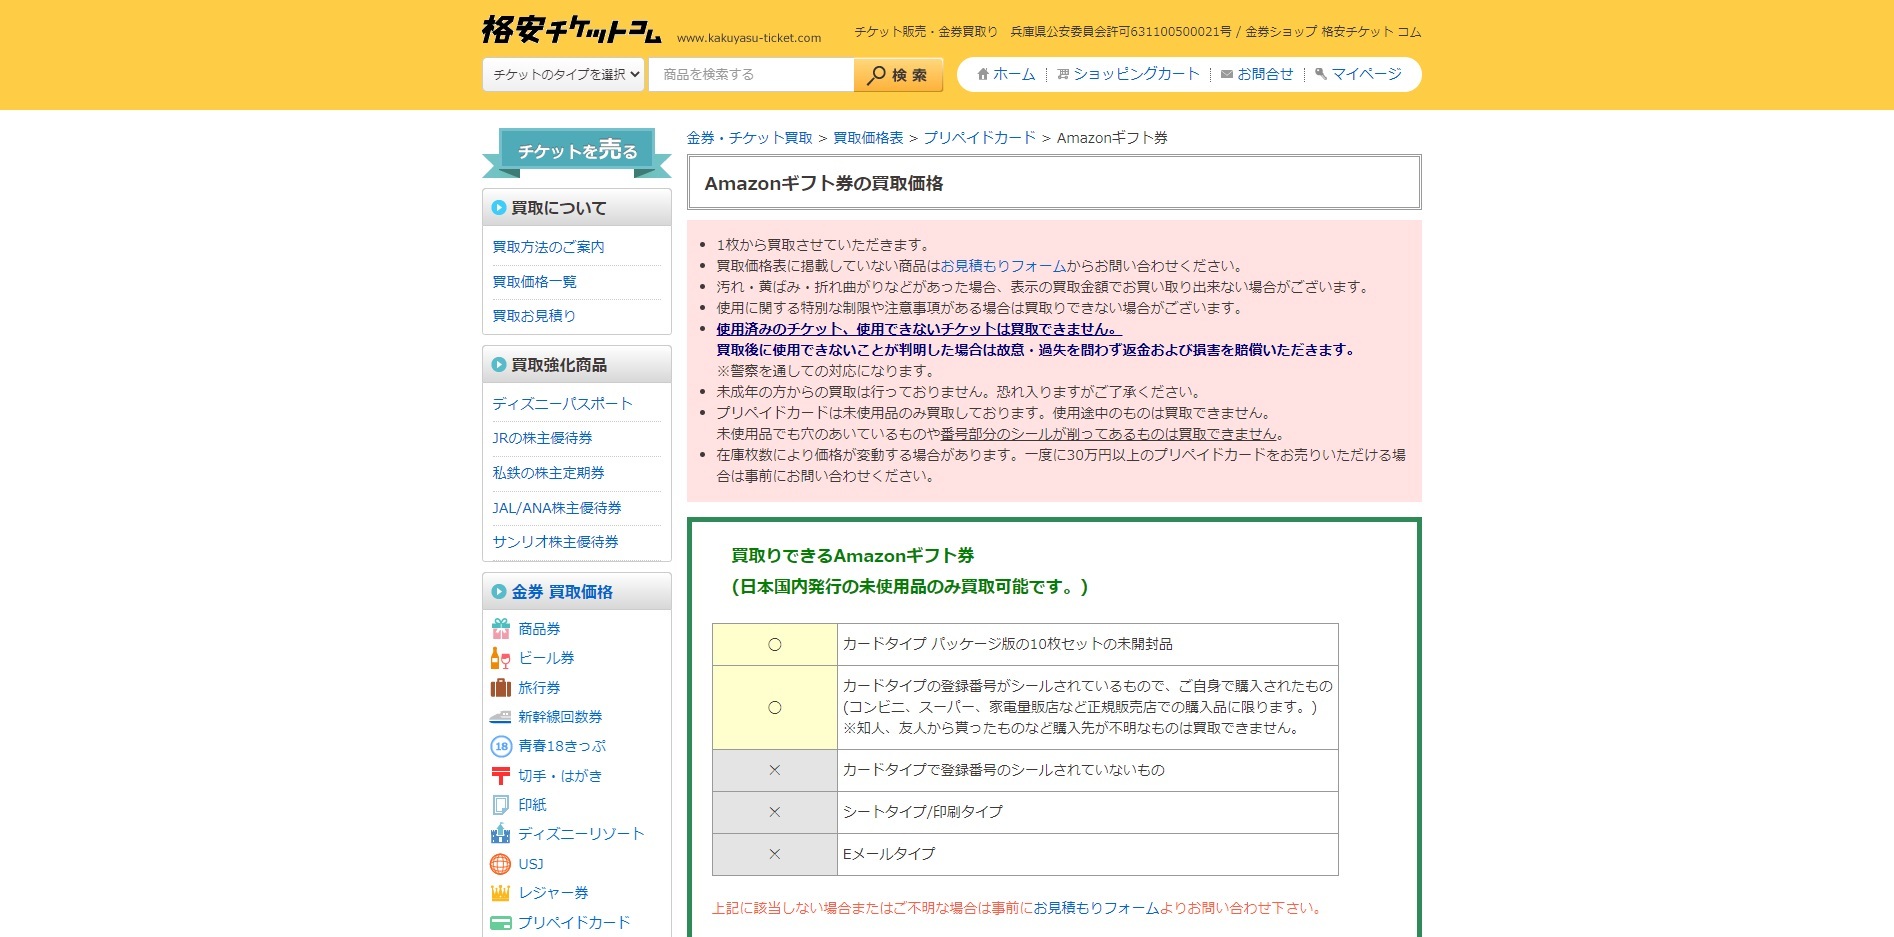1894x937 pixels.
Task: Open the チケットのタイプを選択 dropdown
Action: [565, 74]
